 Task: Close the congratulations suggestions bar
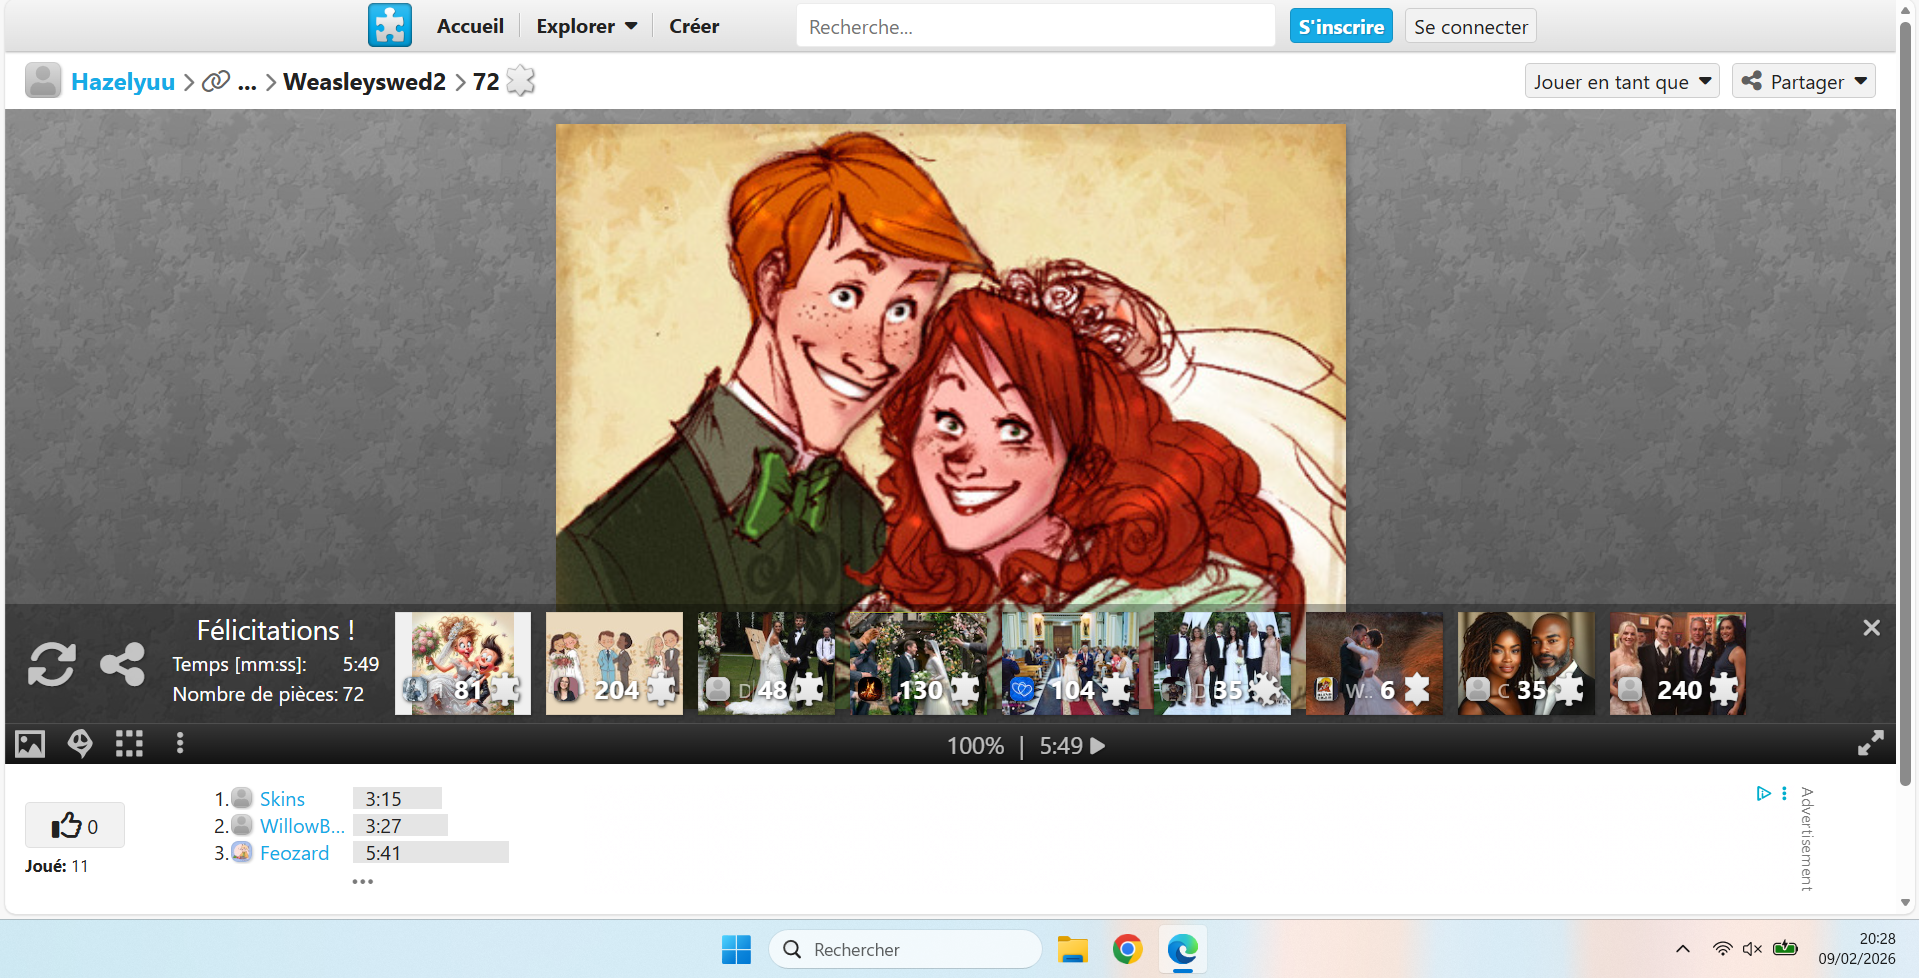[x=1871, y=628]
